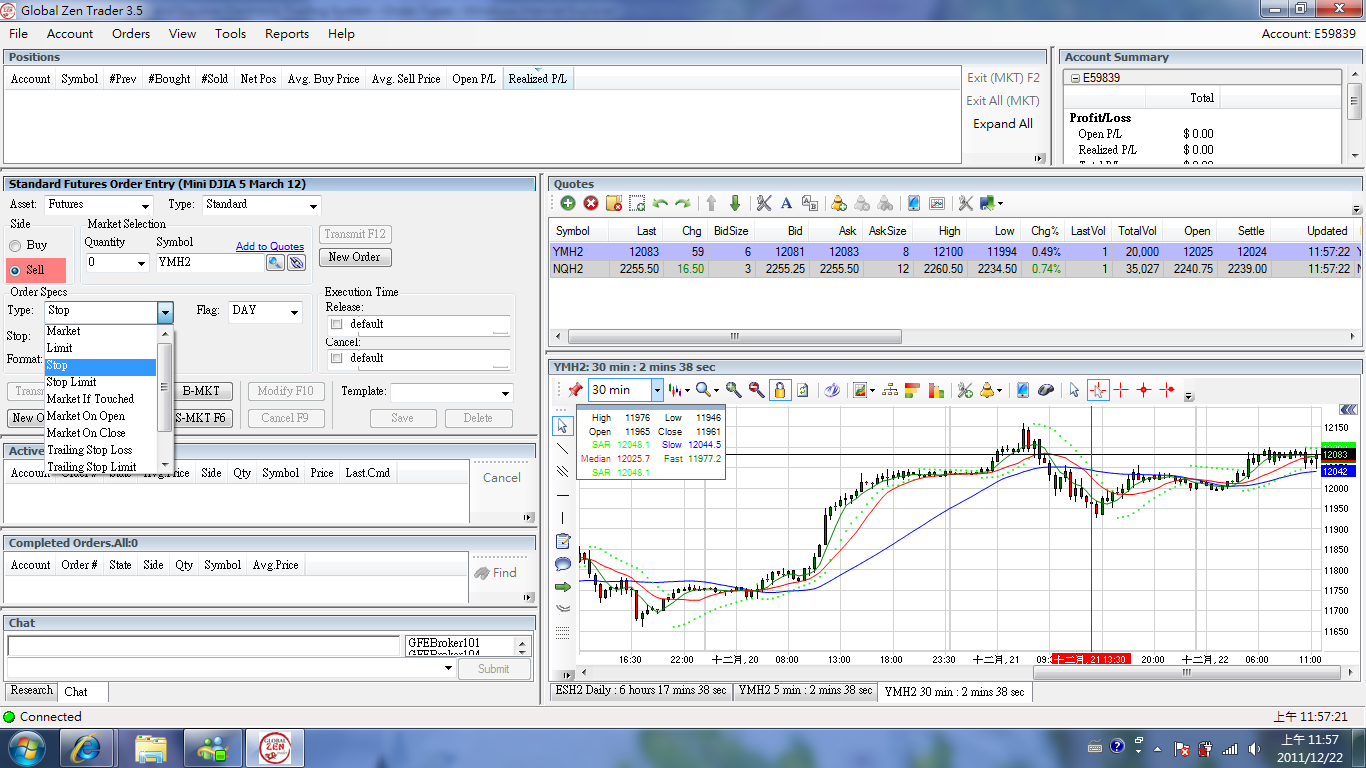This screenshot has height=768, width=1366.
Task: Click the green redo arrow in Quotes toolbar
Action: [683, 203]
